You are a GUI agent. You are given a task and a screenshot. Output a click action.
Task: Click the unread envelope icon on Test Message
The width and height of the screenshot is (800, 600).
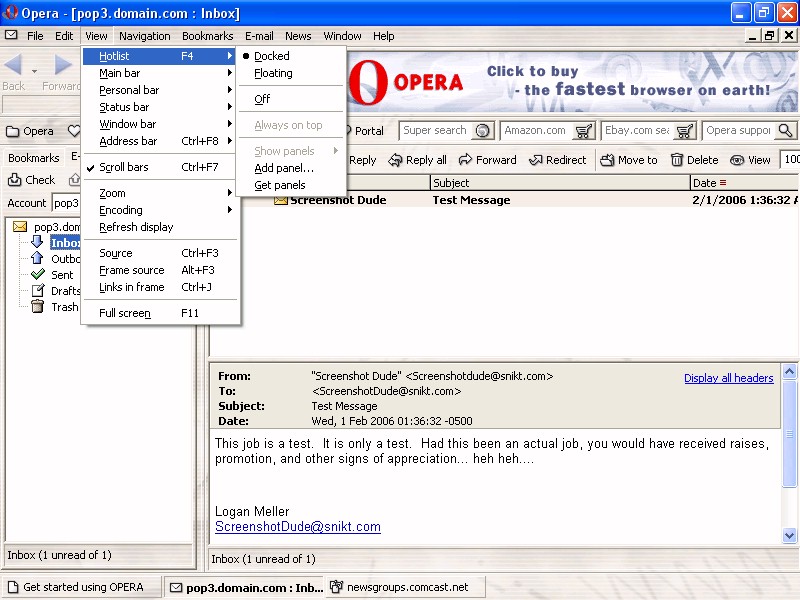point(280,201)
